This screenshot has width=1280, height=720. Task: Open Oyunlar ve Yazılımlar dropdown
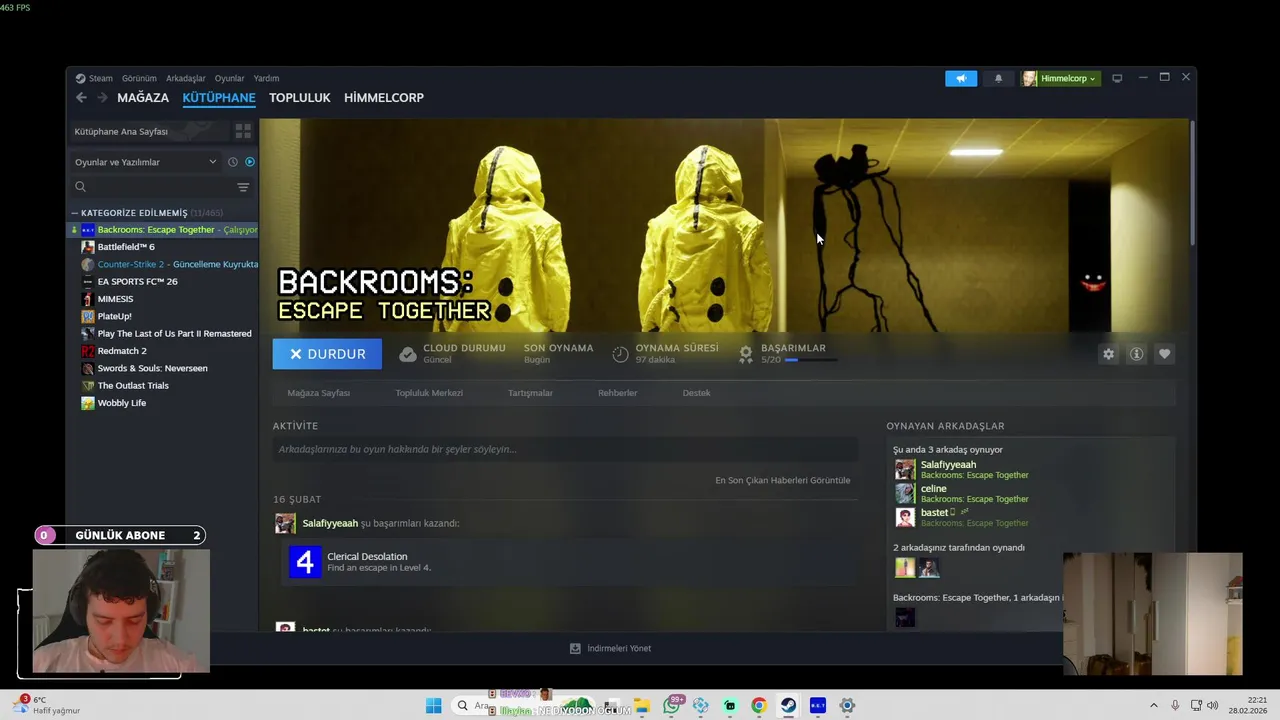145,162
